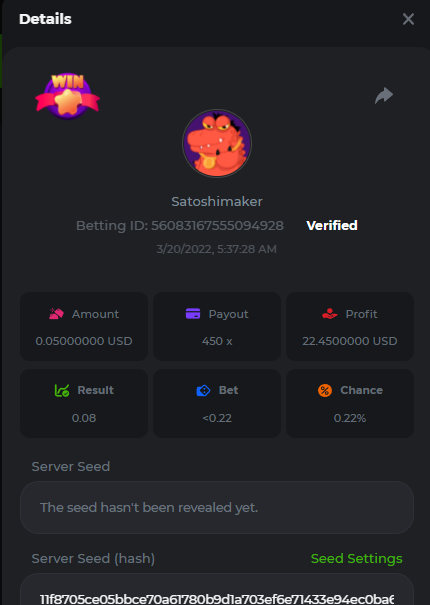This screenshot has height=605, width=430.
Task: Click the WIN star badge
Action: coord(68,96)
